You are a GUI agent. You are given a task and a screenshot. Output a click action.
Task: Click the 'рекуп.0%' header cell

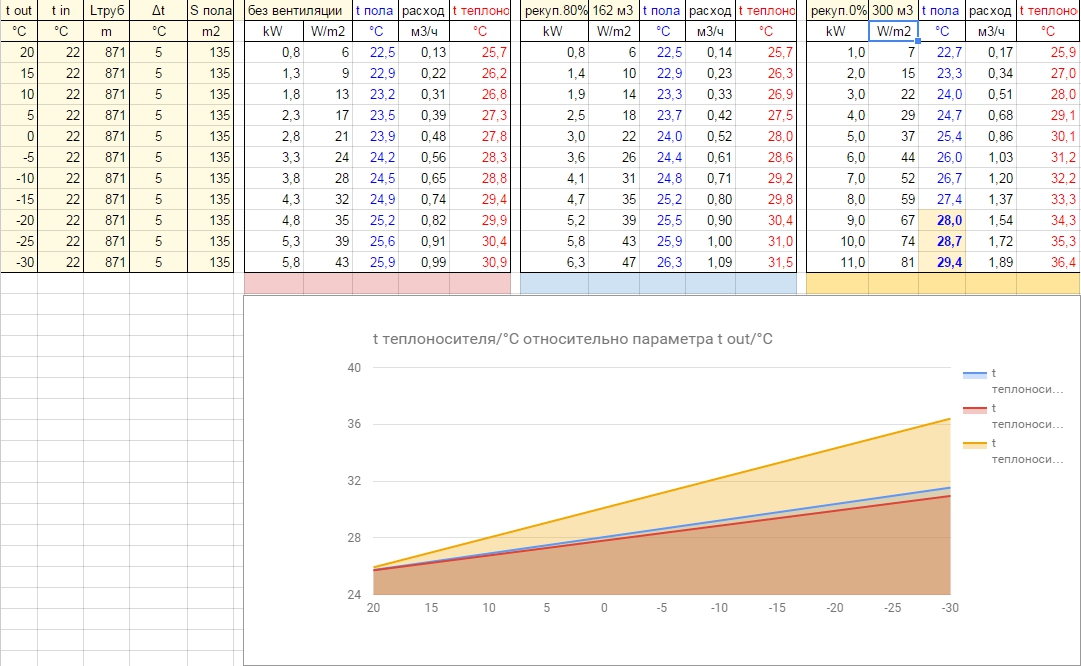click(837, 10)
